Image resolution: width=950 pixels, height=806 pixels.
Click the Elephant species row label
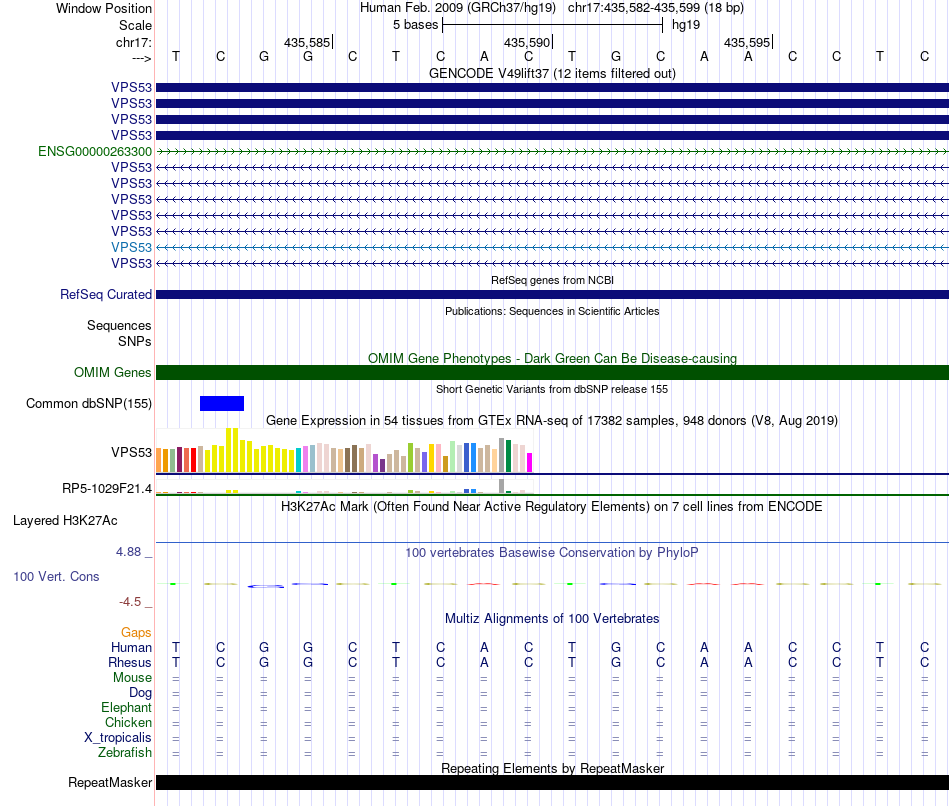[127, 707]
